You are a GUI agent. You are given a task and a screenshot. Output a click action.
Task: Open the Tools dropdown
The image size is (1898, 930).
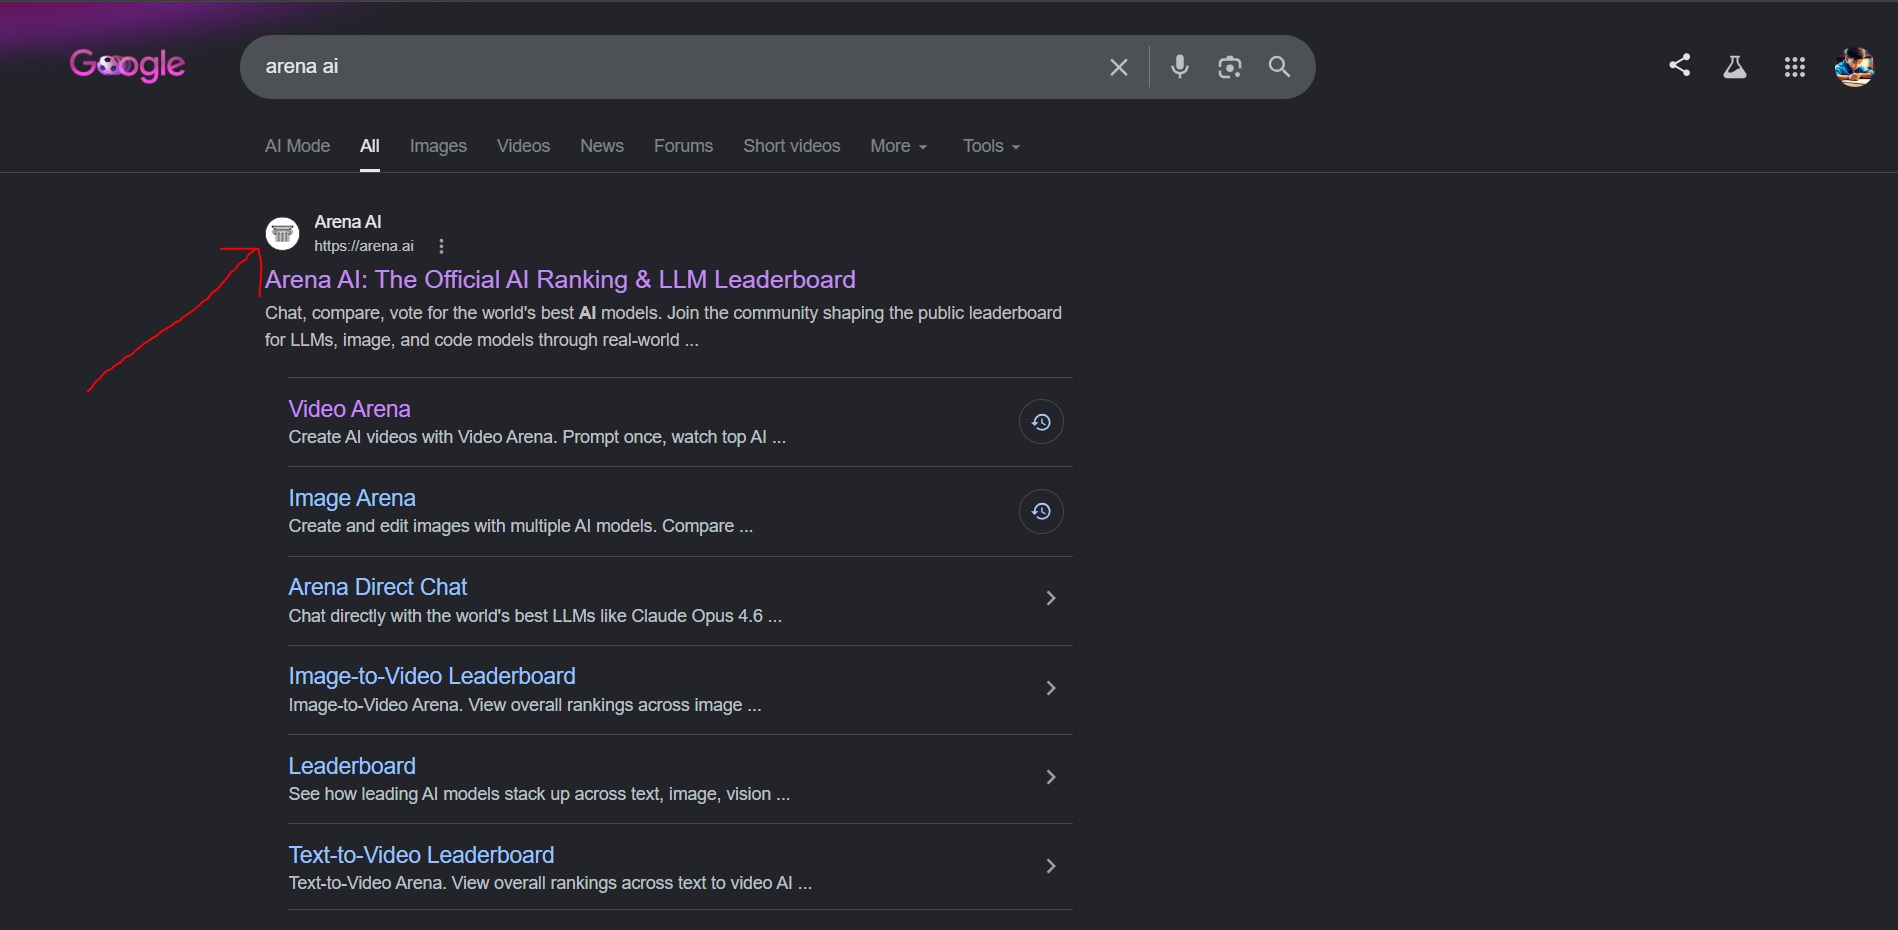pyautogui.click(x=991, y=146)
